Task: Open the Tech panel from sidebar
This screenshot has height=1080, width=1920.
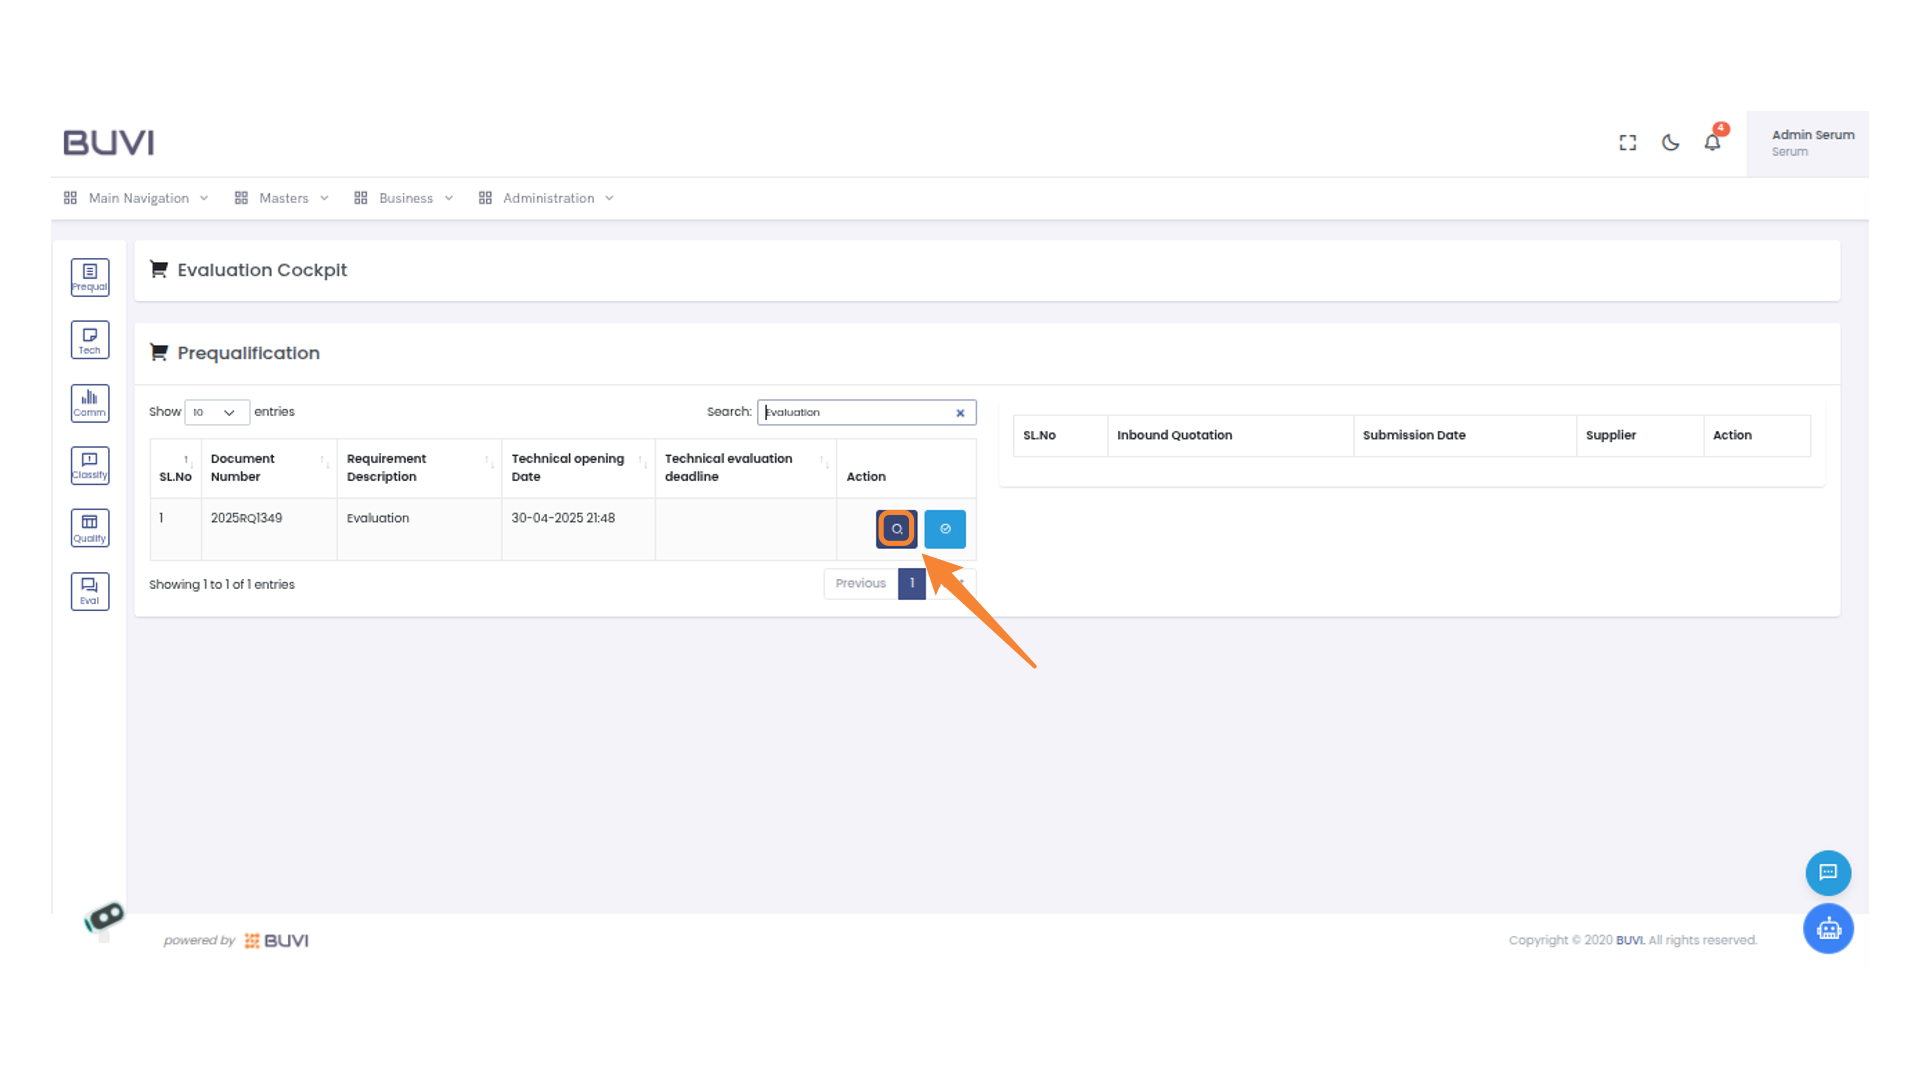Action: 89,339
